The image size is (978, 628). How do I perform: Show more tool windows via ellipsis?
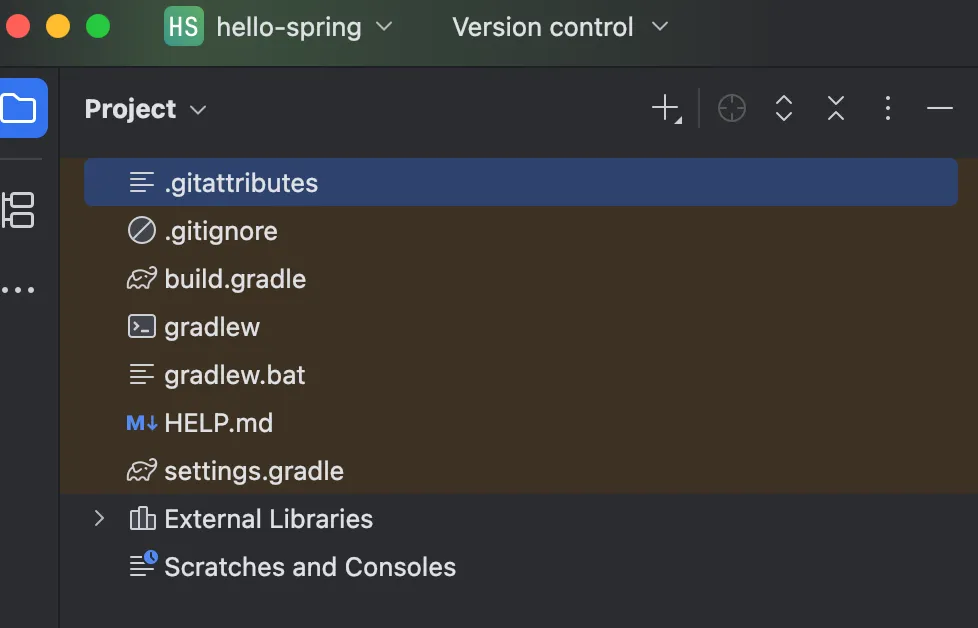click(x=18, y=290)
